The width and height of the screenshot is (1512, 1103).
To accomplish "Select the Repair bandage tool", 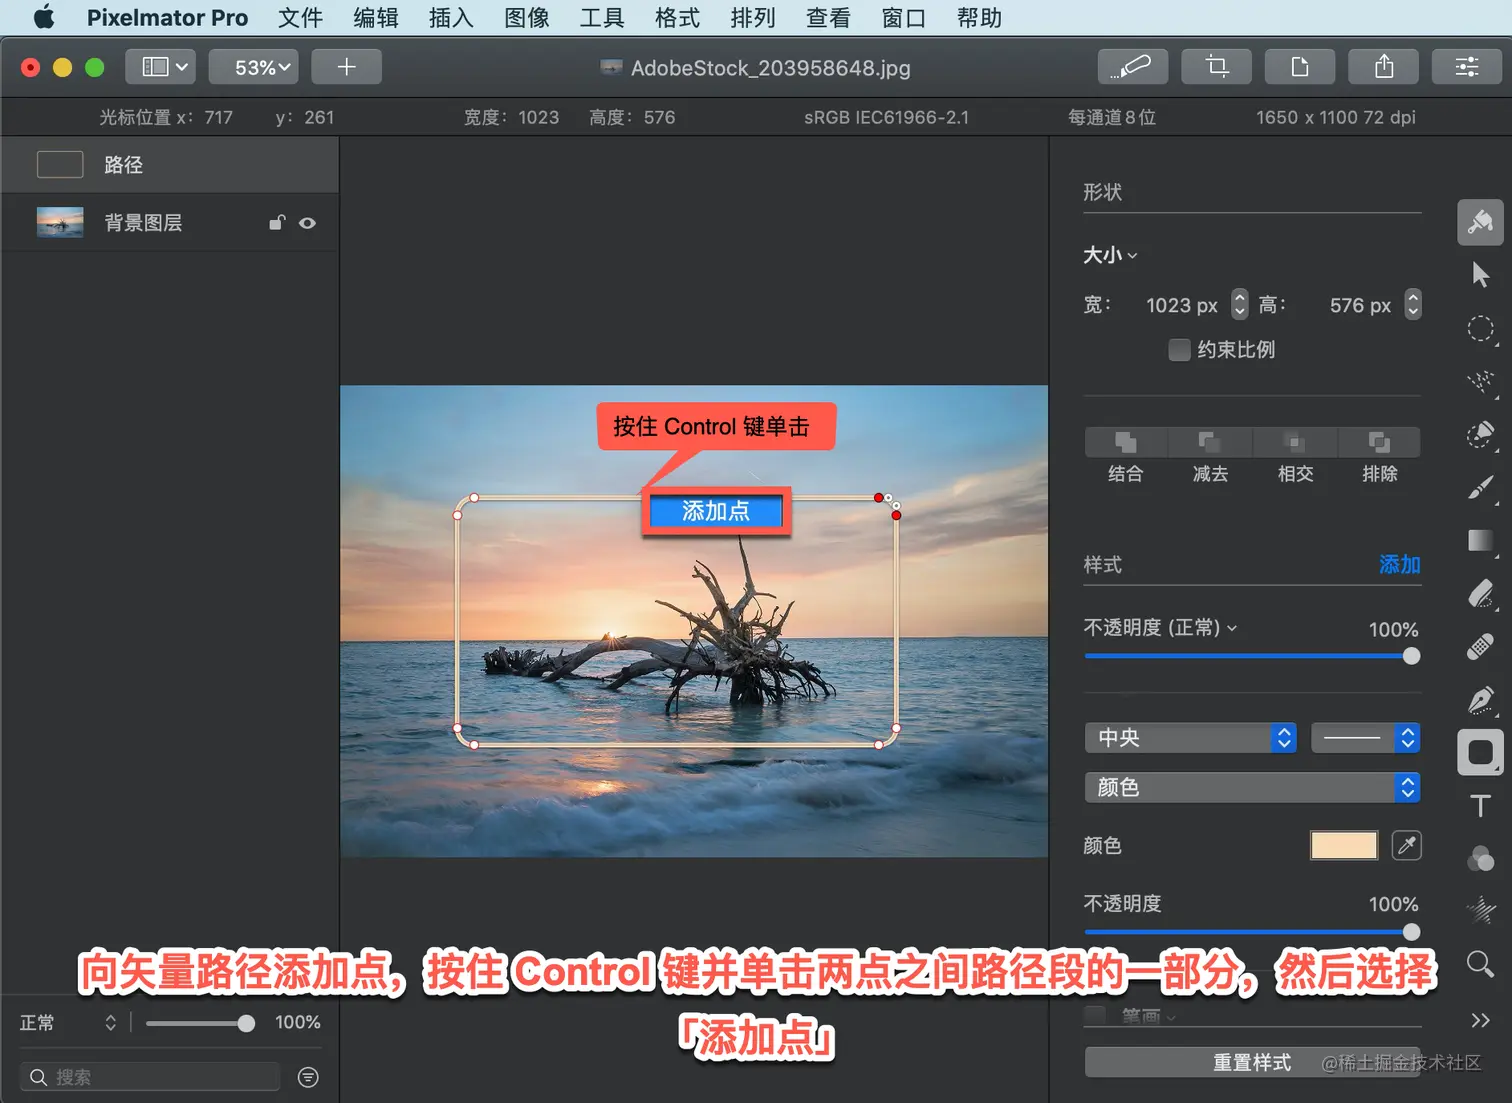I will pyautogui.click(x=1480, y=646).
